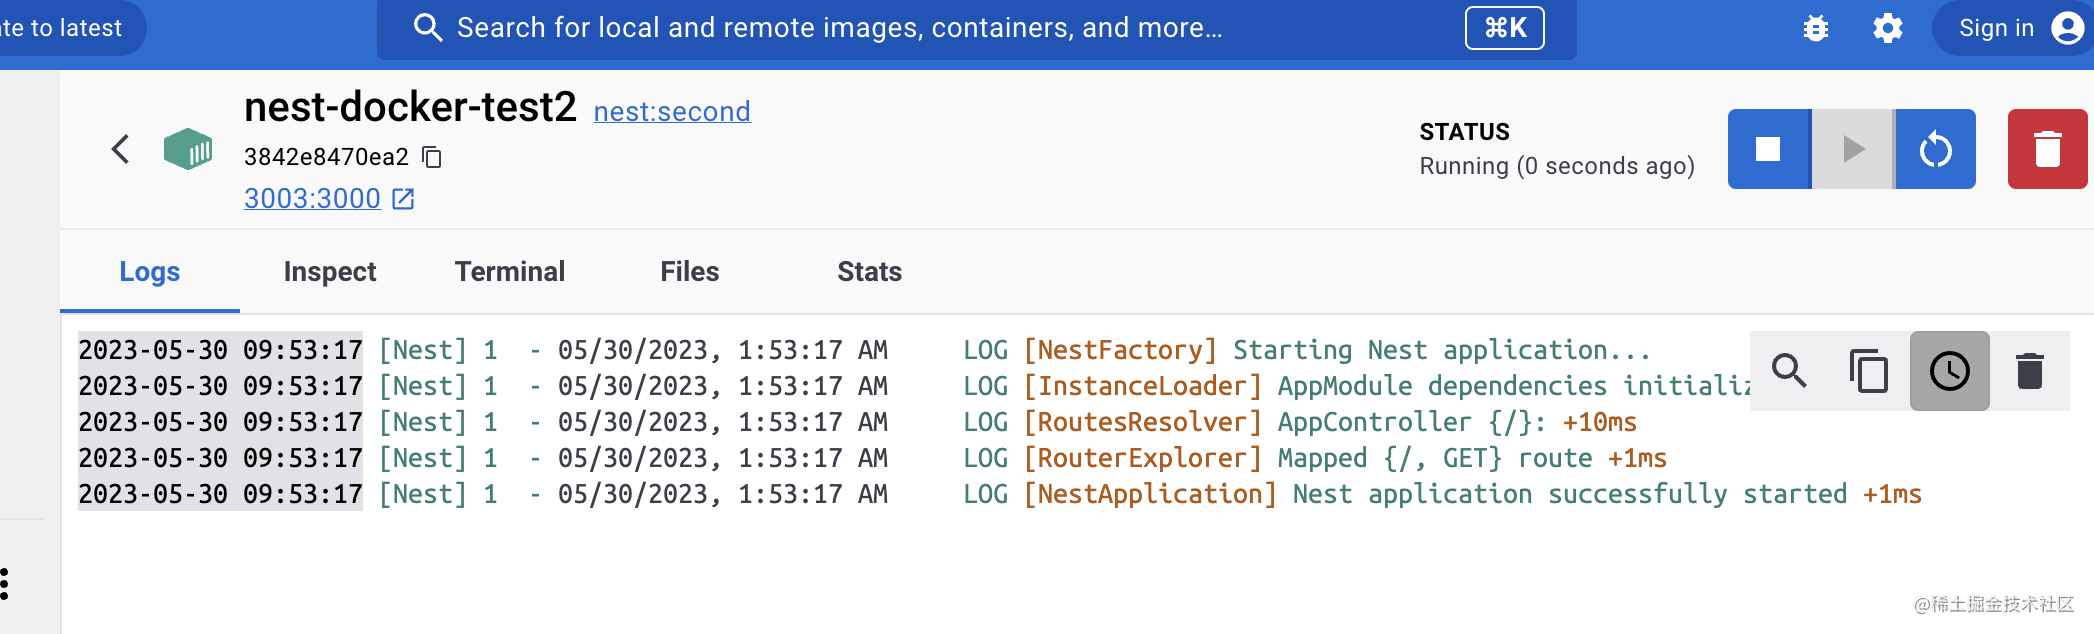
Task: Restart the container with circular arrow
Action: point(1935,149)
